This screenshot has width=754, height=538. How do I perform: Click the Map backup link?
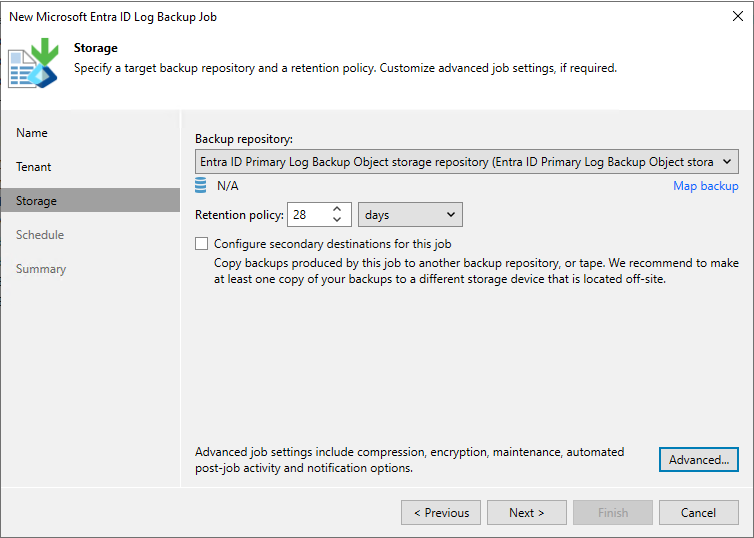705,186
